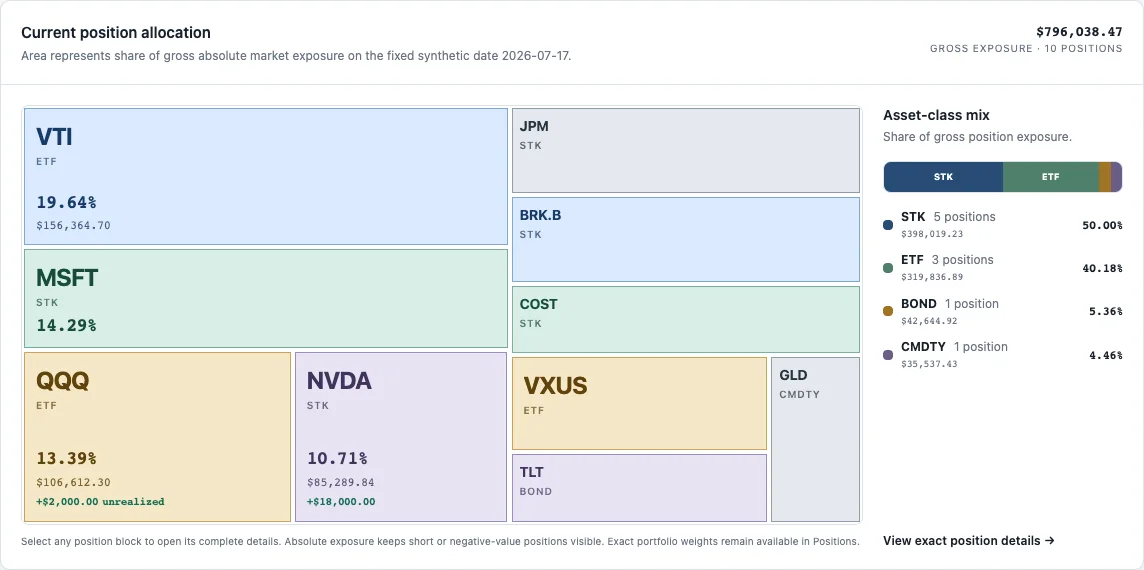Select the QQQ treemap block
Image resolution: width=1144 pixels, height=570 pixels.
click(158, 437)
